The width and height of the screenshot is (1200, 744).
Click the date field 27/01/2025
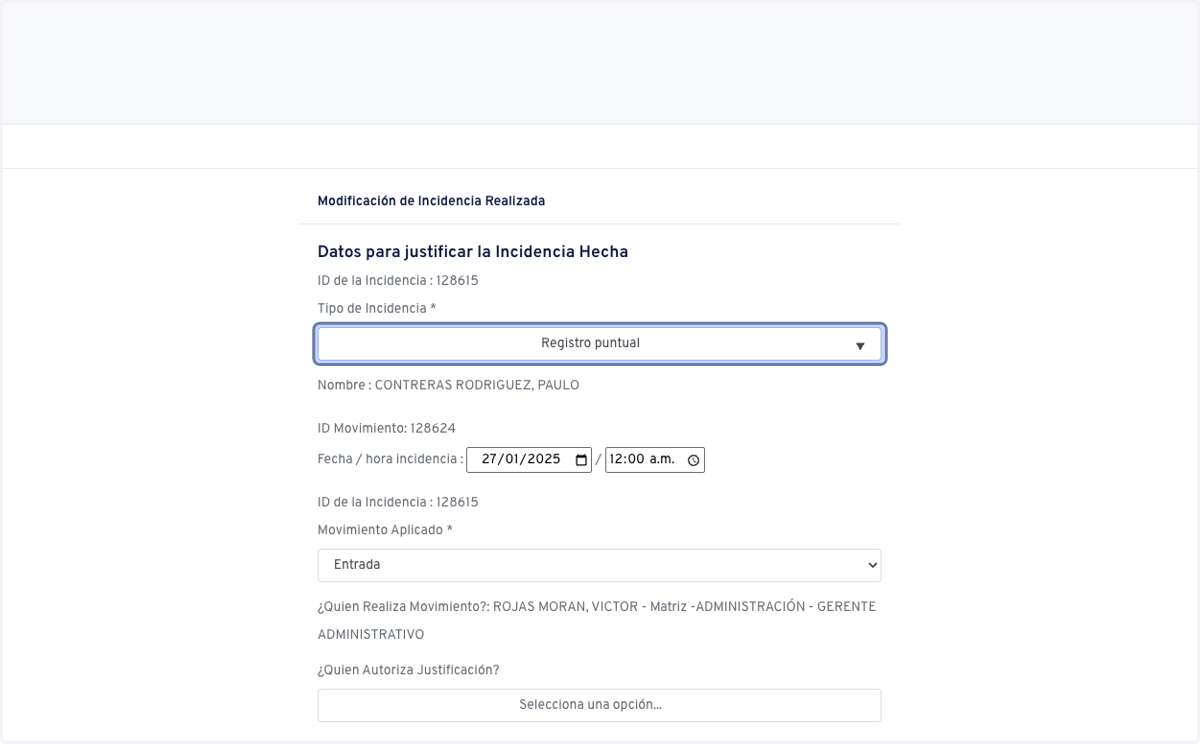coord(529,460)
